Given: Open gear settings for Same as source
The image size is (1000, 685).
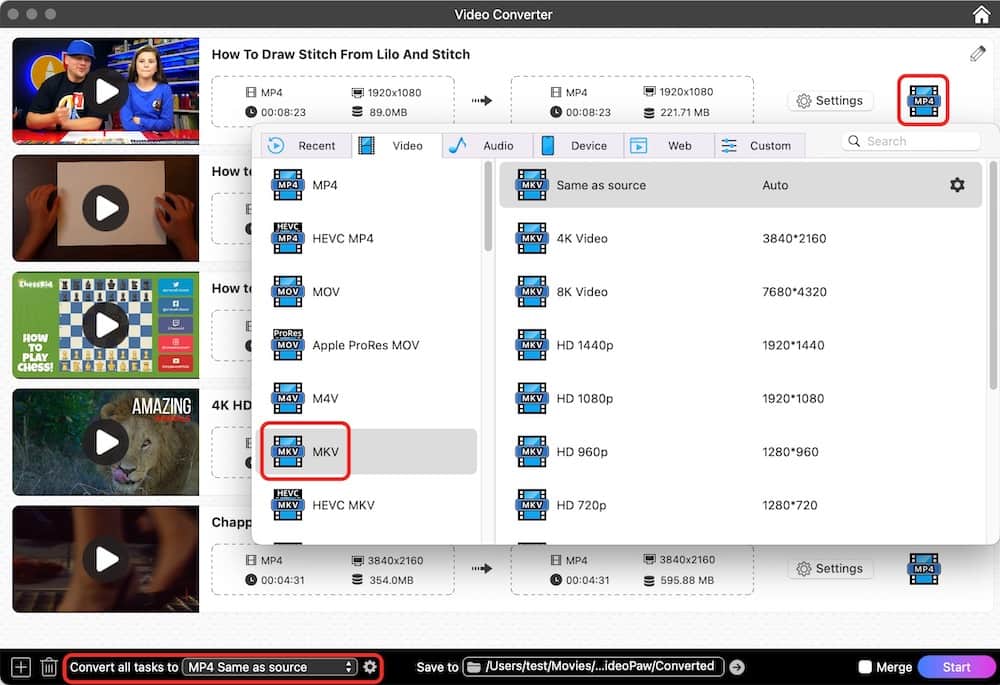Looking at the screenshot, I should pos(957,185).
